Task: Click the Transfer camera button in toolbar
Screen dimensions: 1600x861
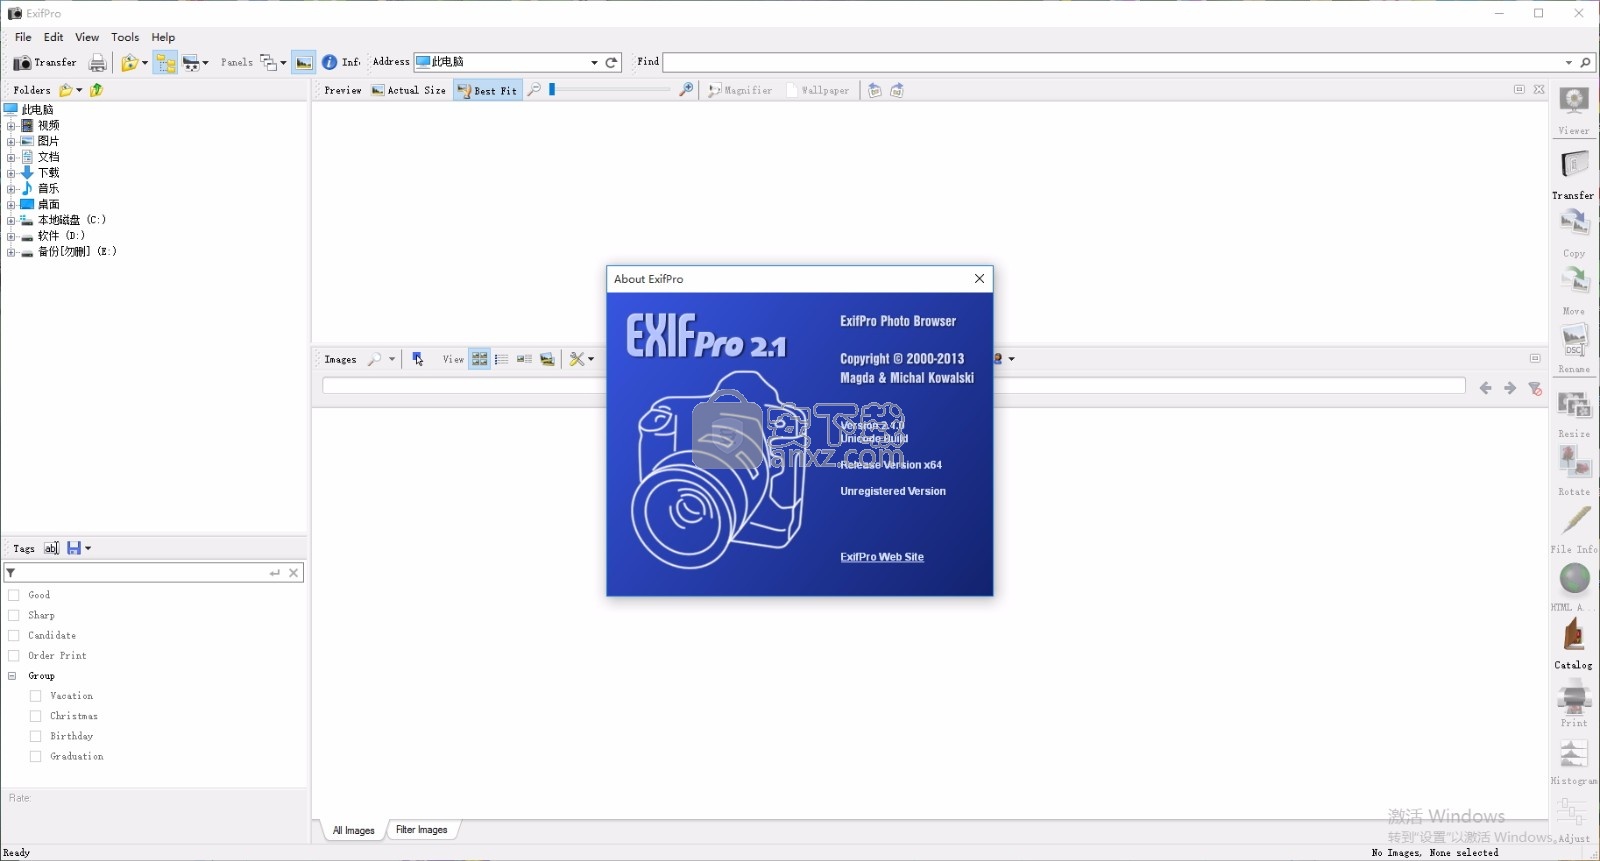Action: coord(45,63)
